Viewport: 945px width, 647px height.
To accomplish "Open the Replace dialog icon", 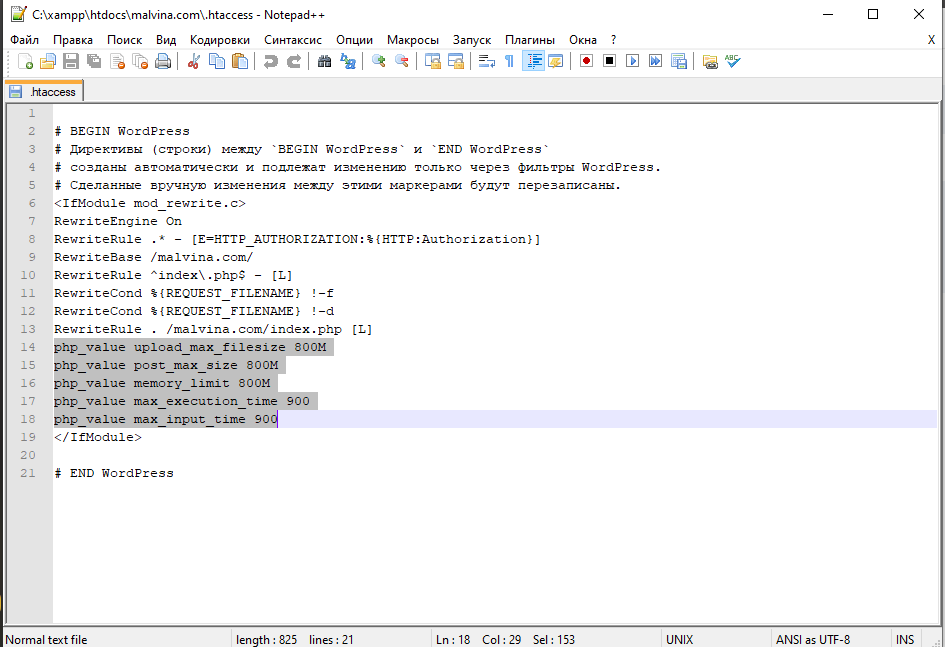I will coord(348,61).
